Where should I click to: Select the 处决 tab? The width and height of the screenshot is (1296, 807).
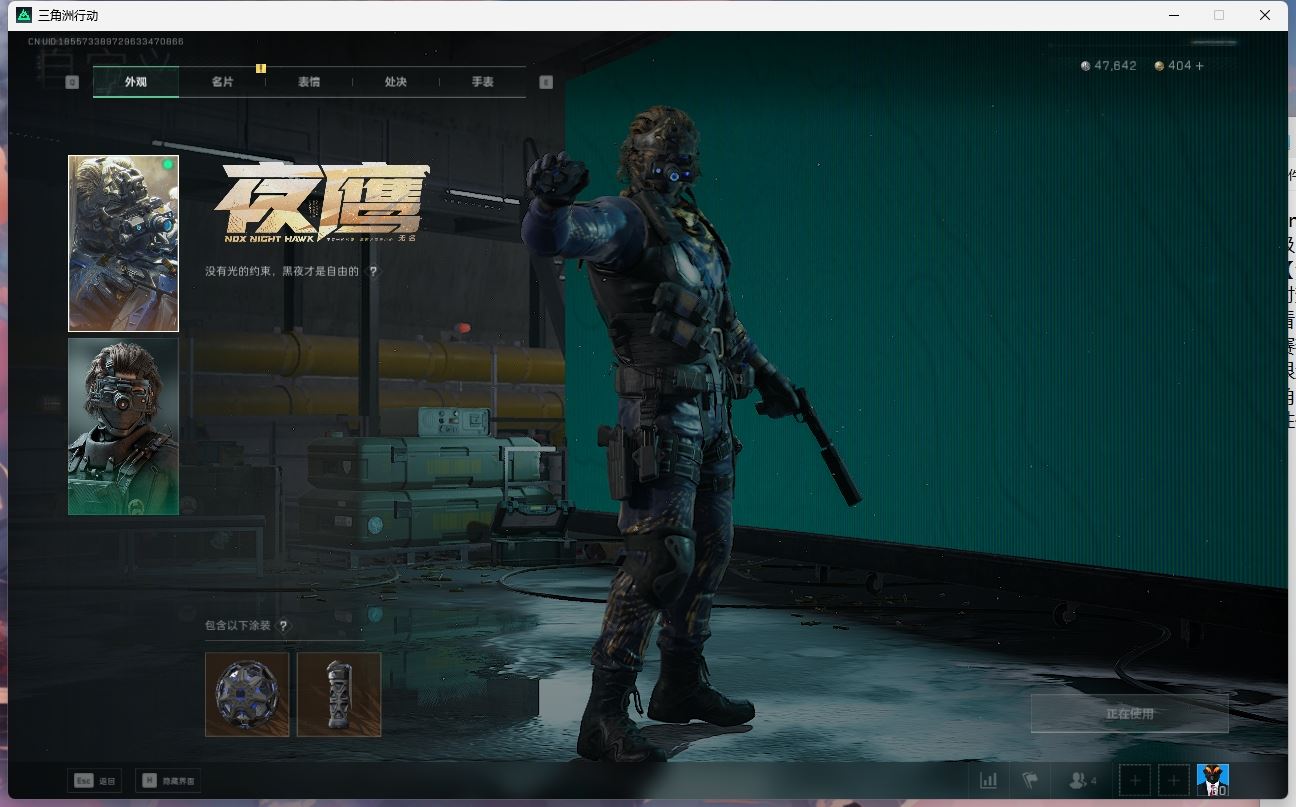click(x=396, y=82)
